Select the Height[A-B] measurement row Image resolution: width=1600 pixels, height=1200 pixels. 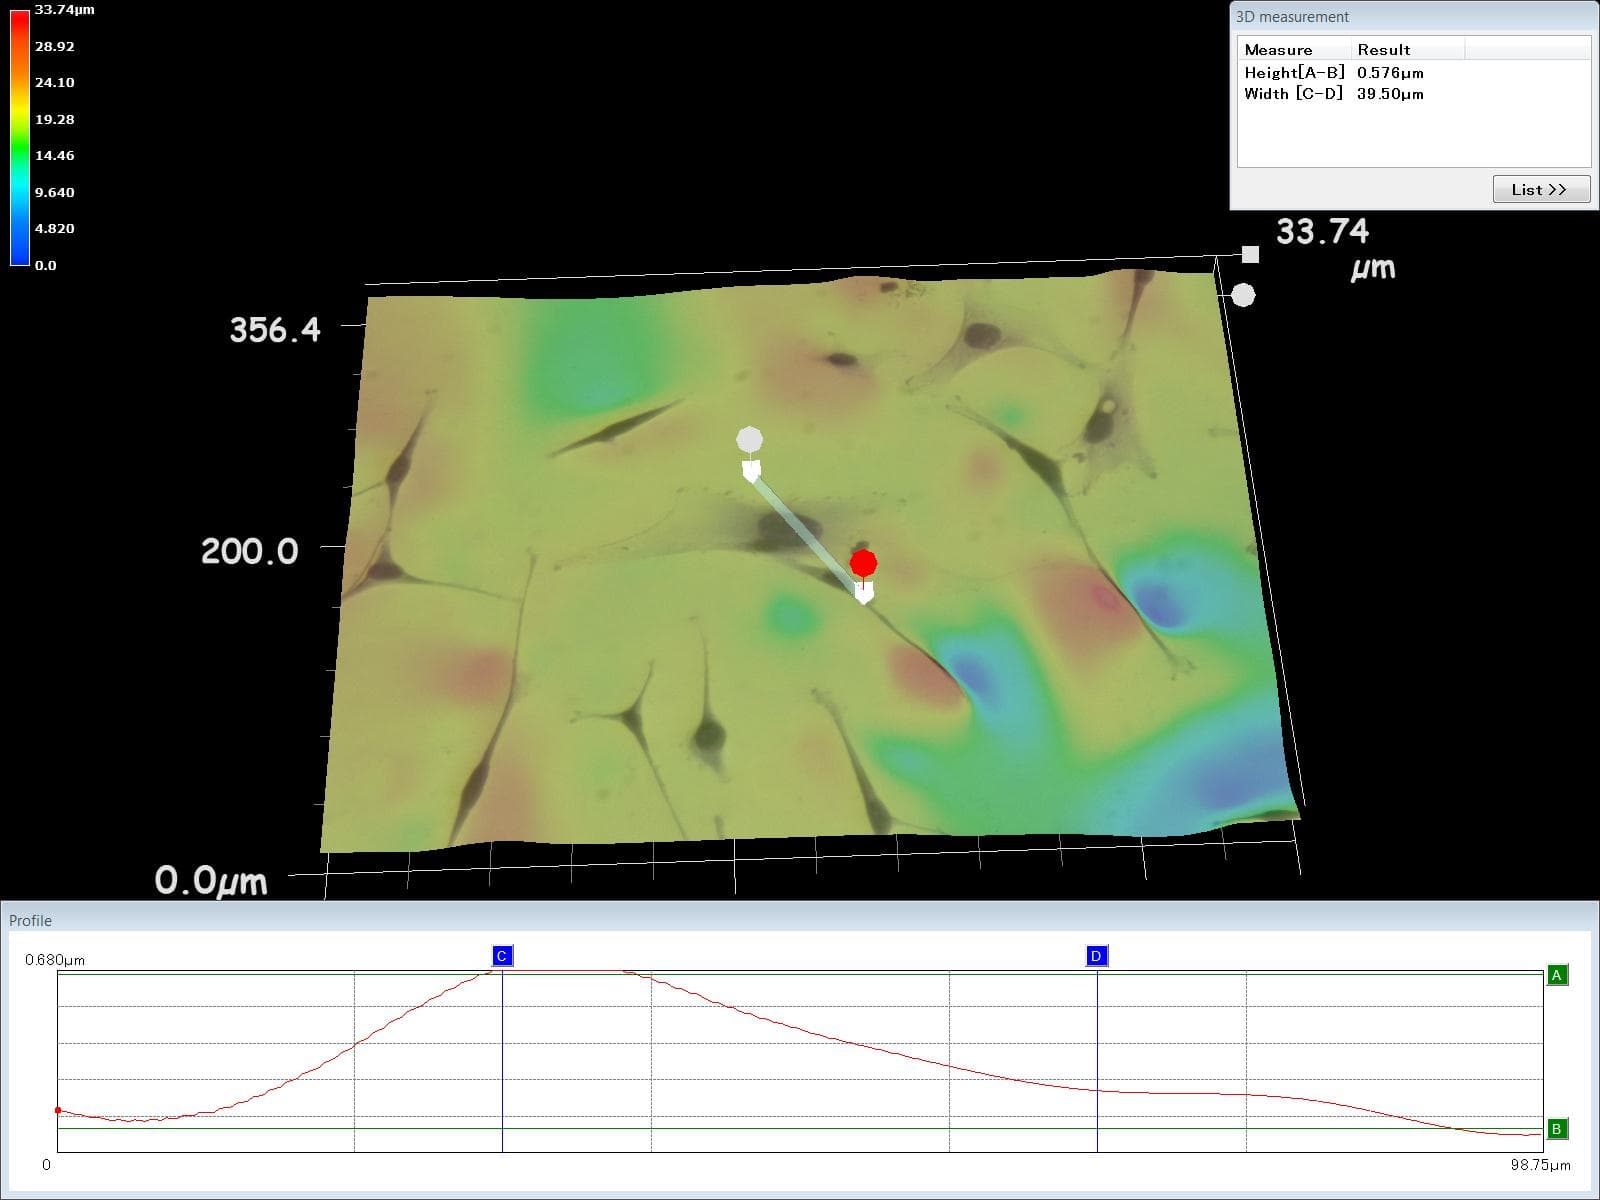tap(1334, 73)
